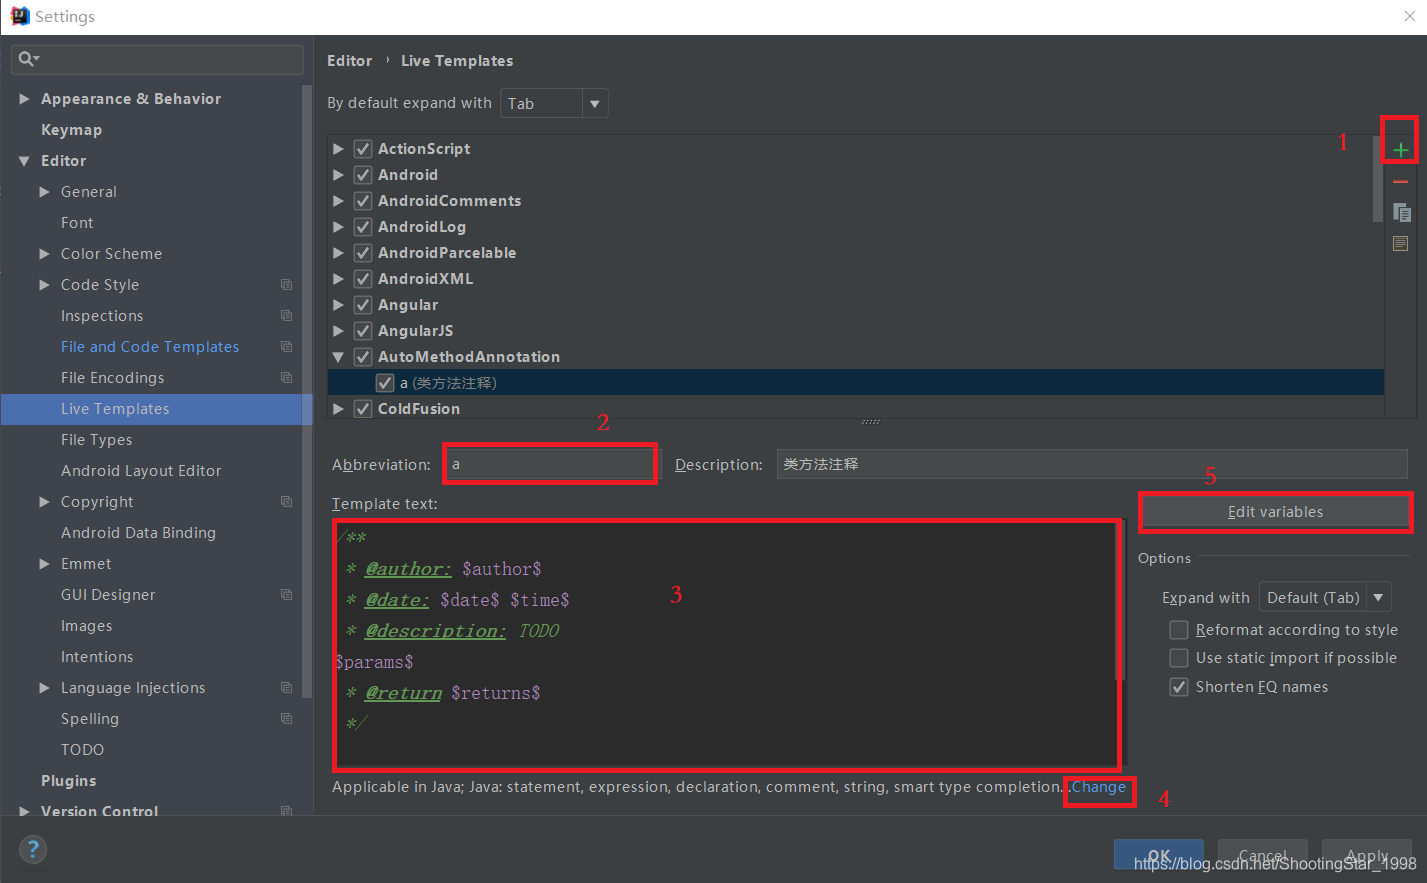This screenshot has width=1427, height=883.
Task: Click project-level icon beside Spelling
Action: 287,719
